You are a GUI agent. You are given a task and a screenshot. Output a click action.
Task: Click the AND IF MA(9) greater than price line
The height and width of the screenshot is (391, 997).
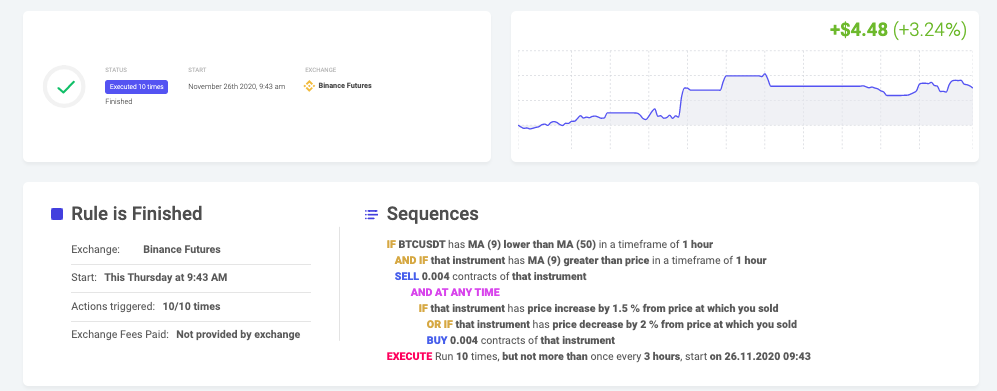[581, 261]
